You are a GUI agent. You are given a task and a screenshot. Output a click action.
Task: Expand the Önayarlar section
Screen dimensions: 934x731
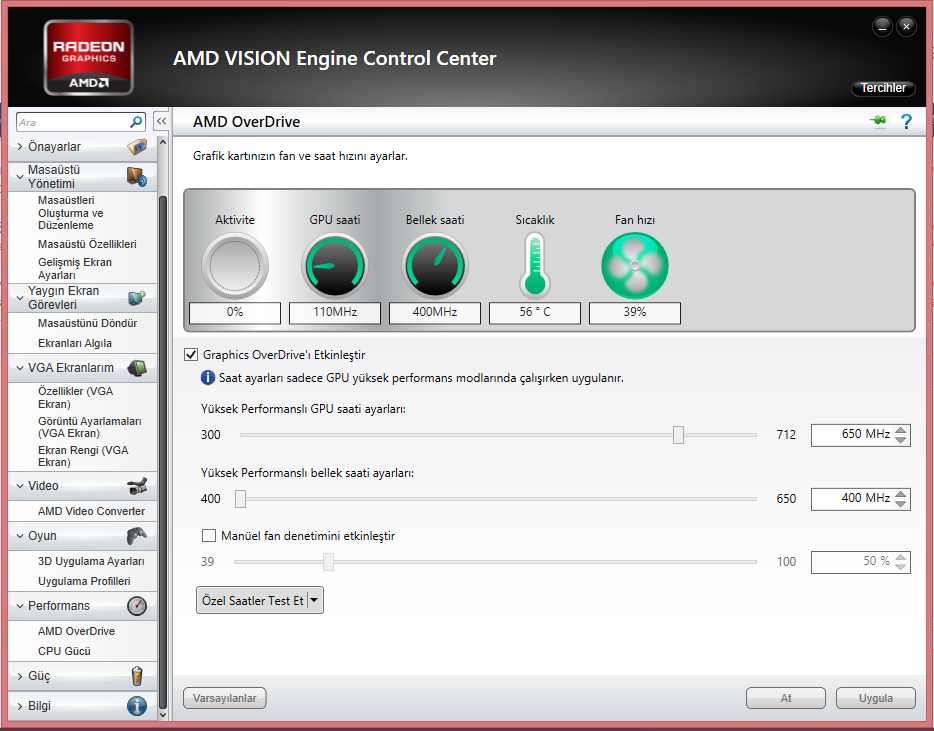(20, 147)
